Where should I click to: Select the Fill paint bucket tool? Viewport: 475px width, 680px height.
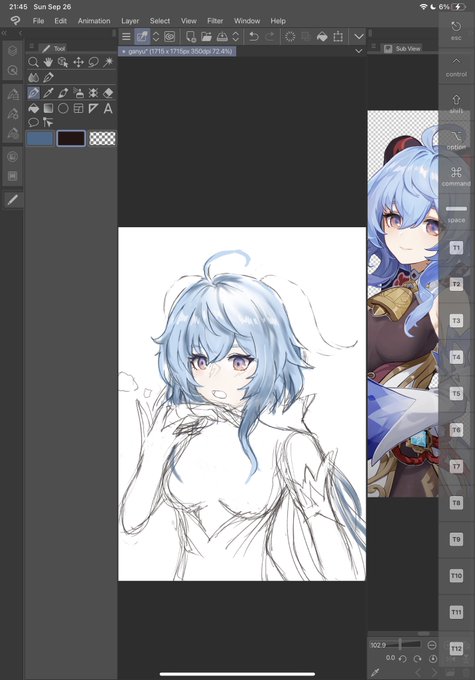click(33, 108)
